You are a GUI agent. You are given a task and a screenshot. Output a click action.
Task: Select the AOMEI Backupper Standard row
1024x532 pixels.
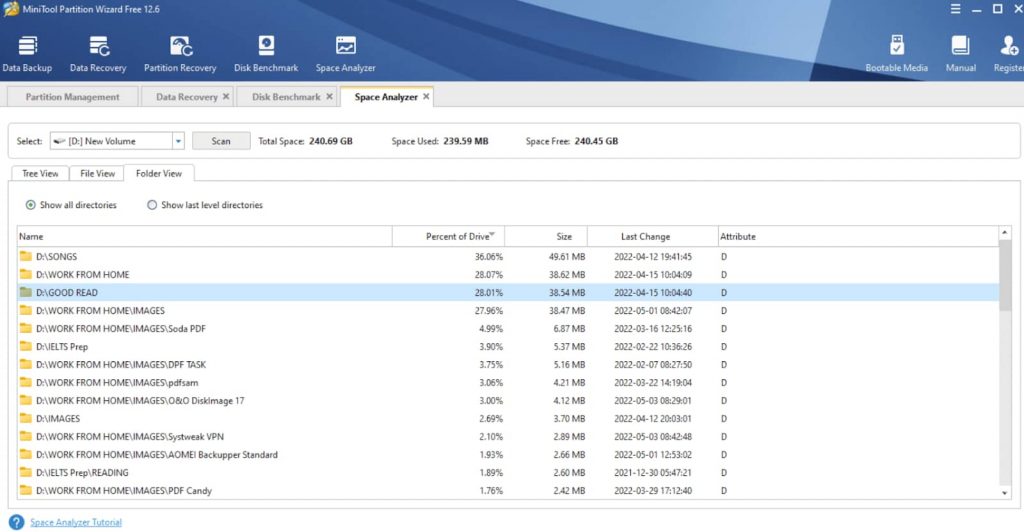(508, 454)
